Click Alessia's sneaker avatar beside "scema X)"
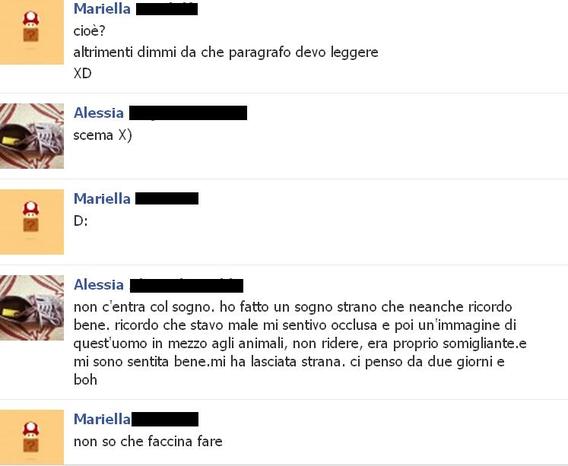This screenshot has width=568, height=466. (32, 136)
